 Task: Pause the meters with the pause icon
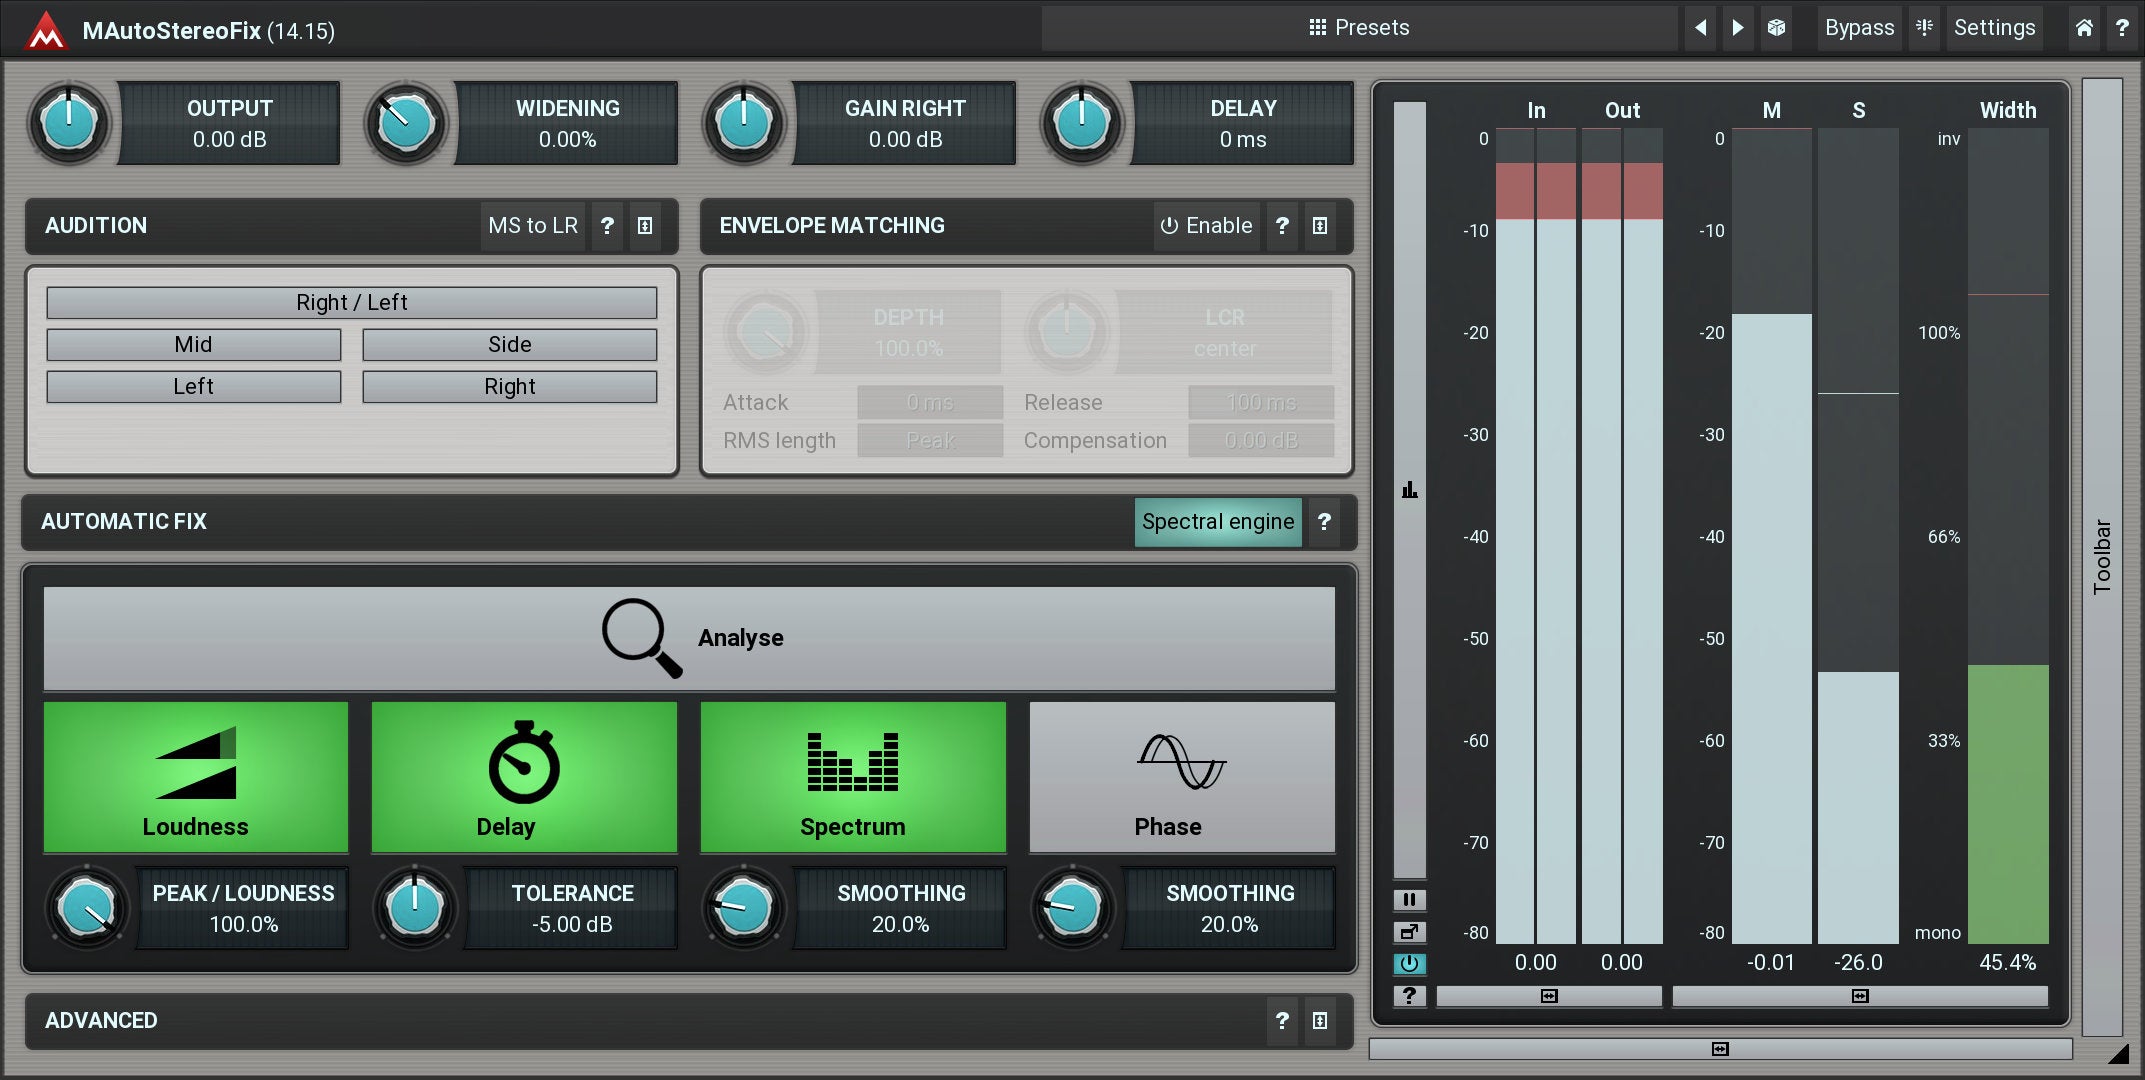[1409, 899]
